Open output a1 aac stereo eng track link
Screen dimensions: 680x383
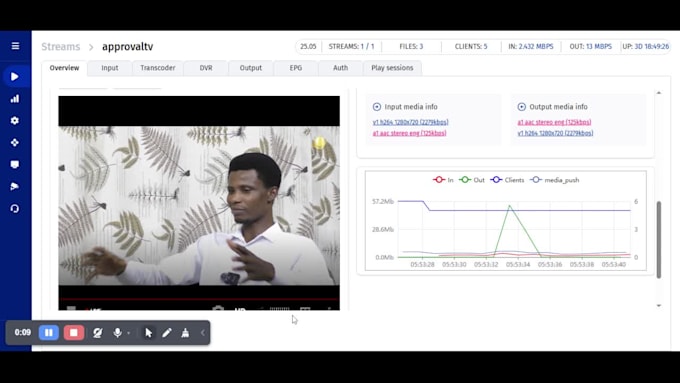pyautogui.click(x=554, y=122)
